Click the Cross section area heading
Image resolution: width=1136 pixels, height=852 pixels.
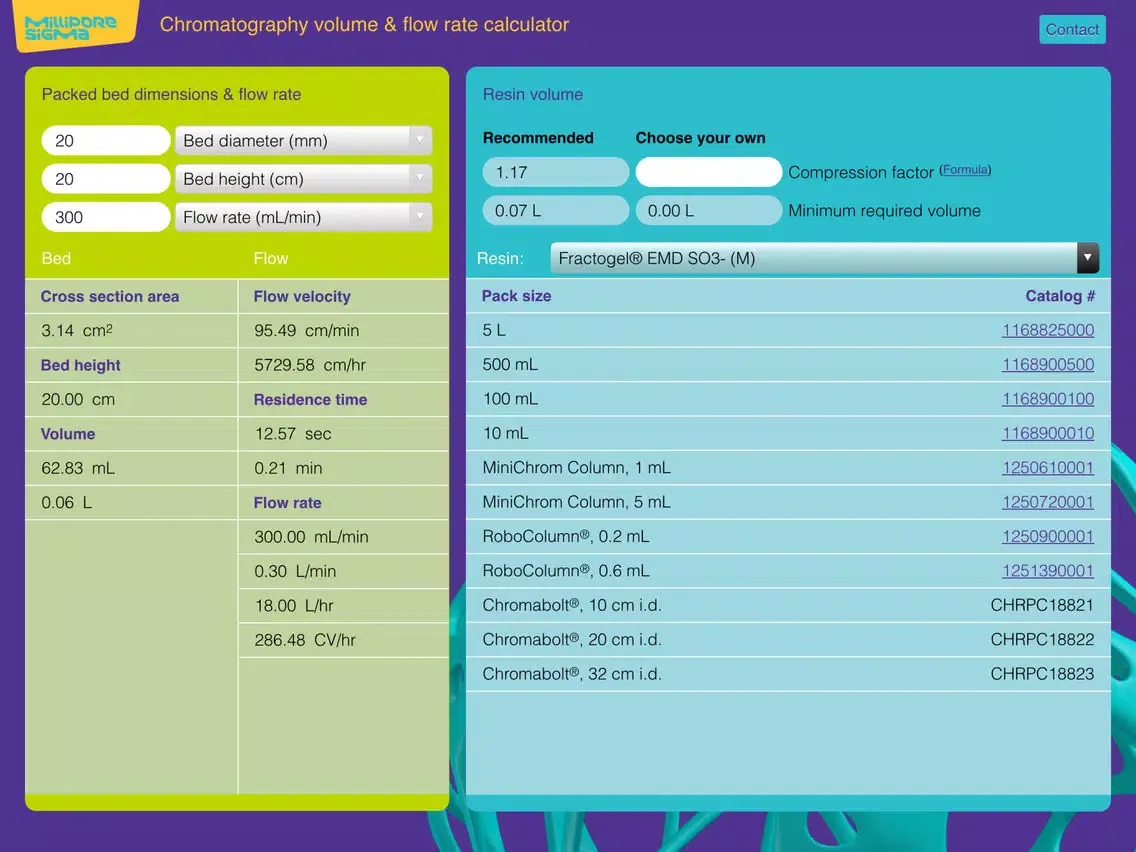point(110,296)
